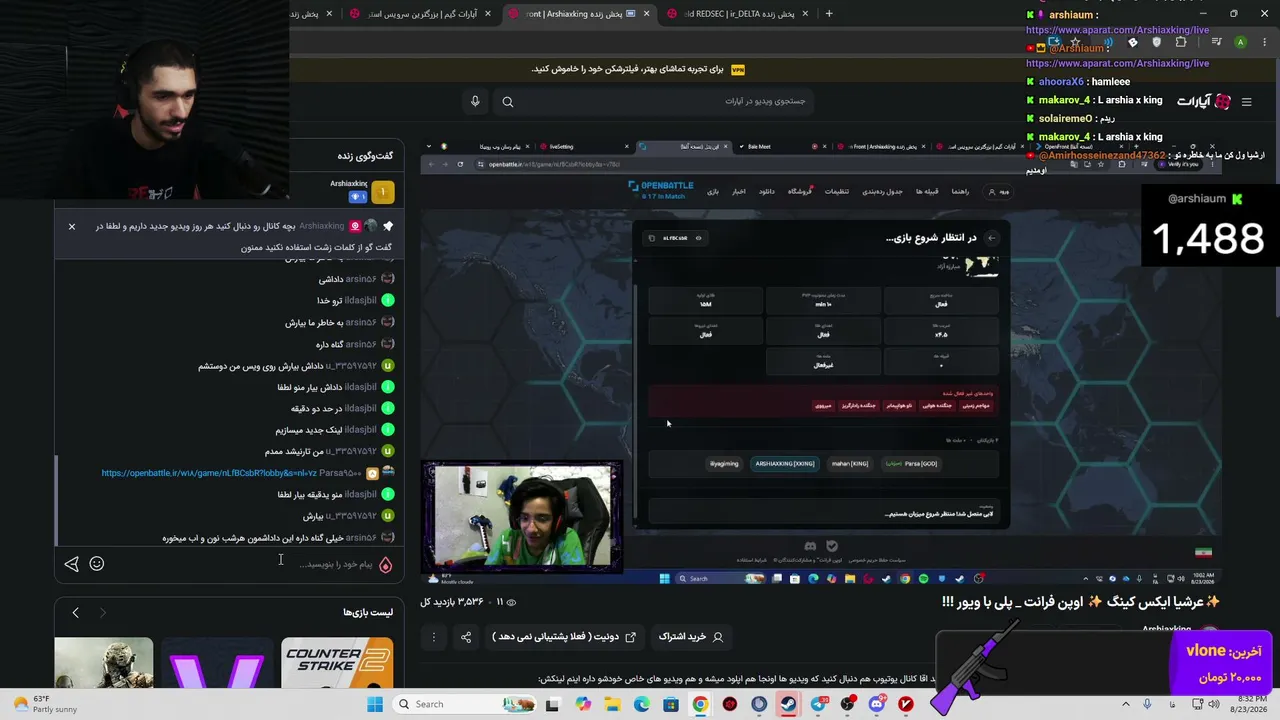Image resolution: width=1280 pixels, height=720 pixels.
Task: Show previous games in the games list
Action: pyautogui.click(x=75, y=613)
